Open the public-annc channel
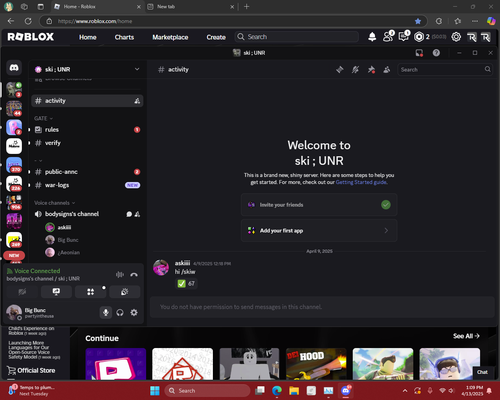Image resolution: width=500 pixels, height=400 pixels. (87, 172)
